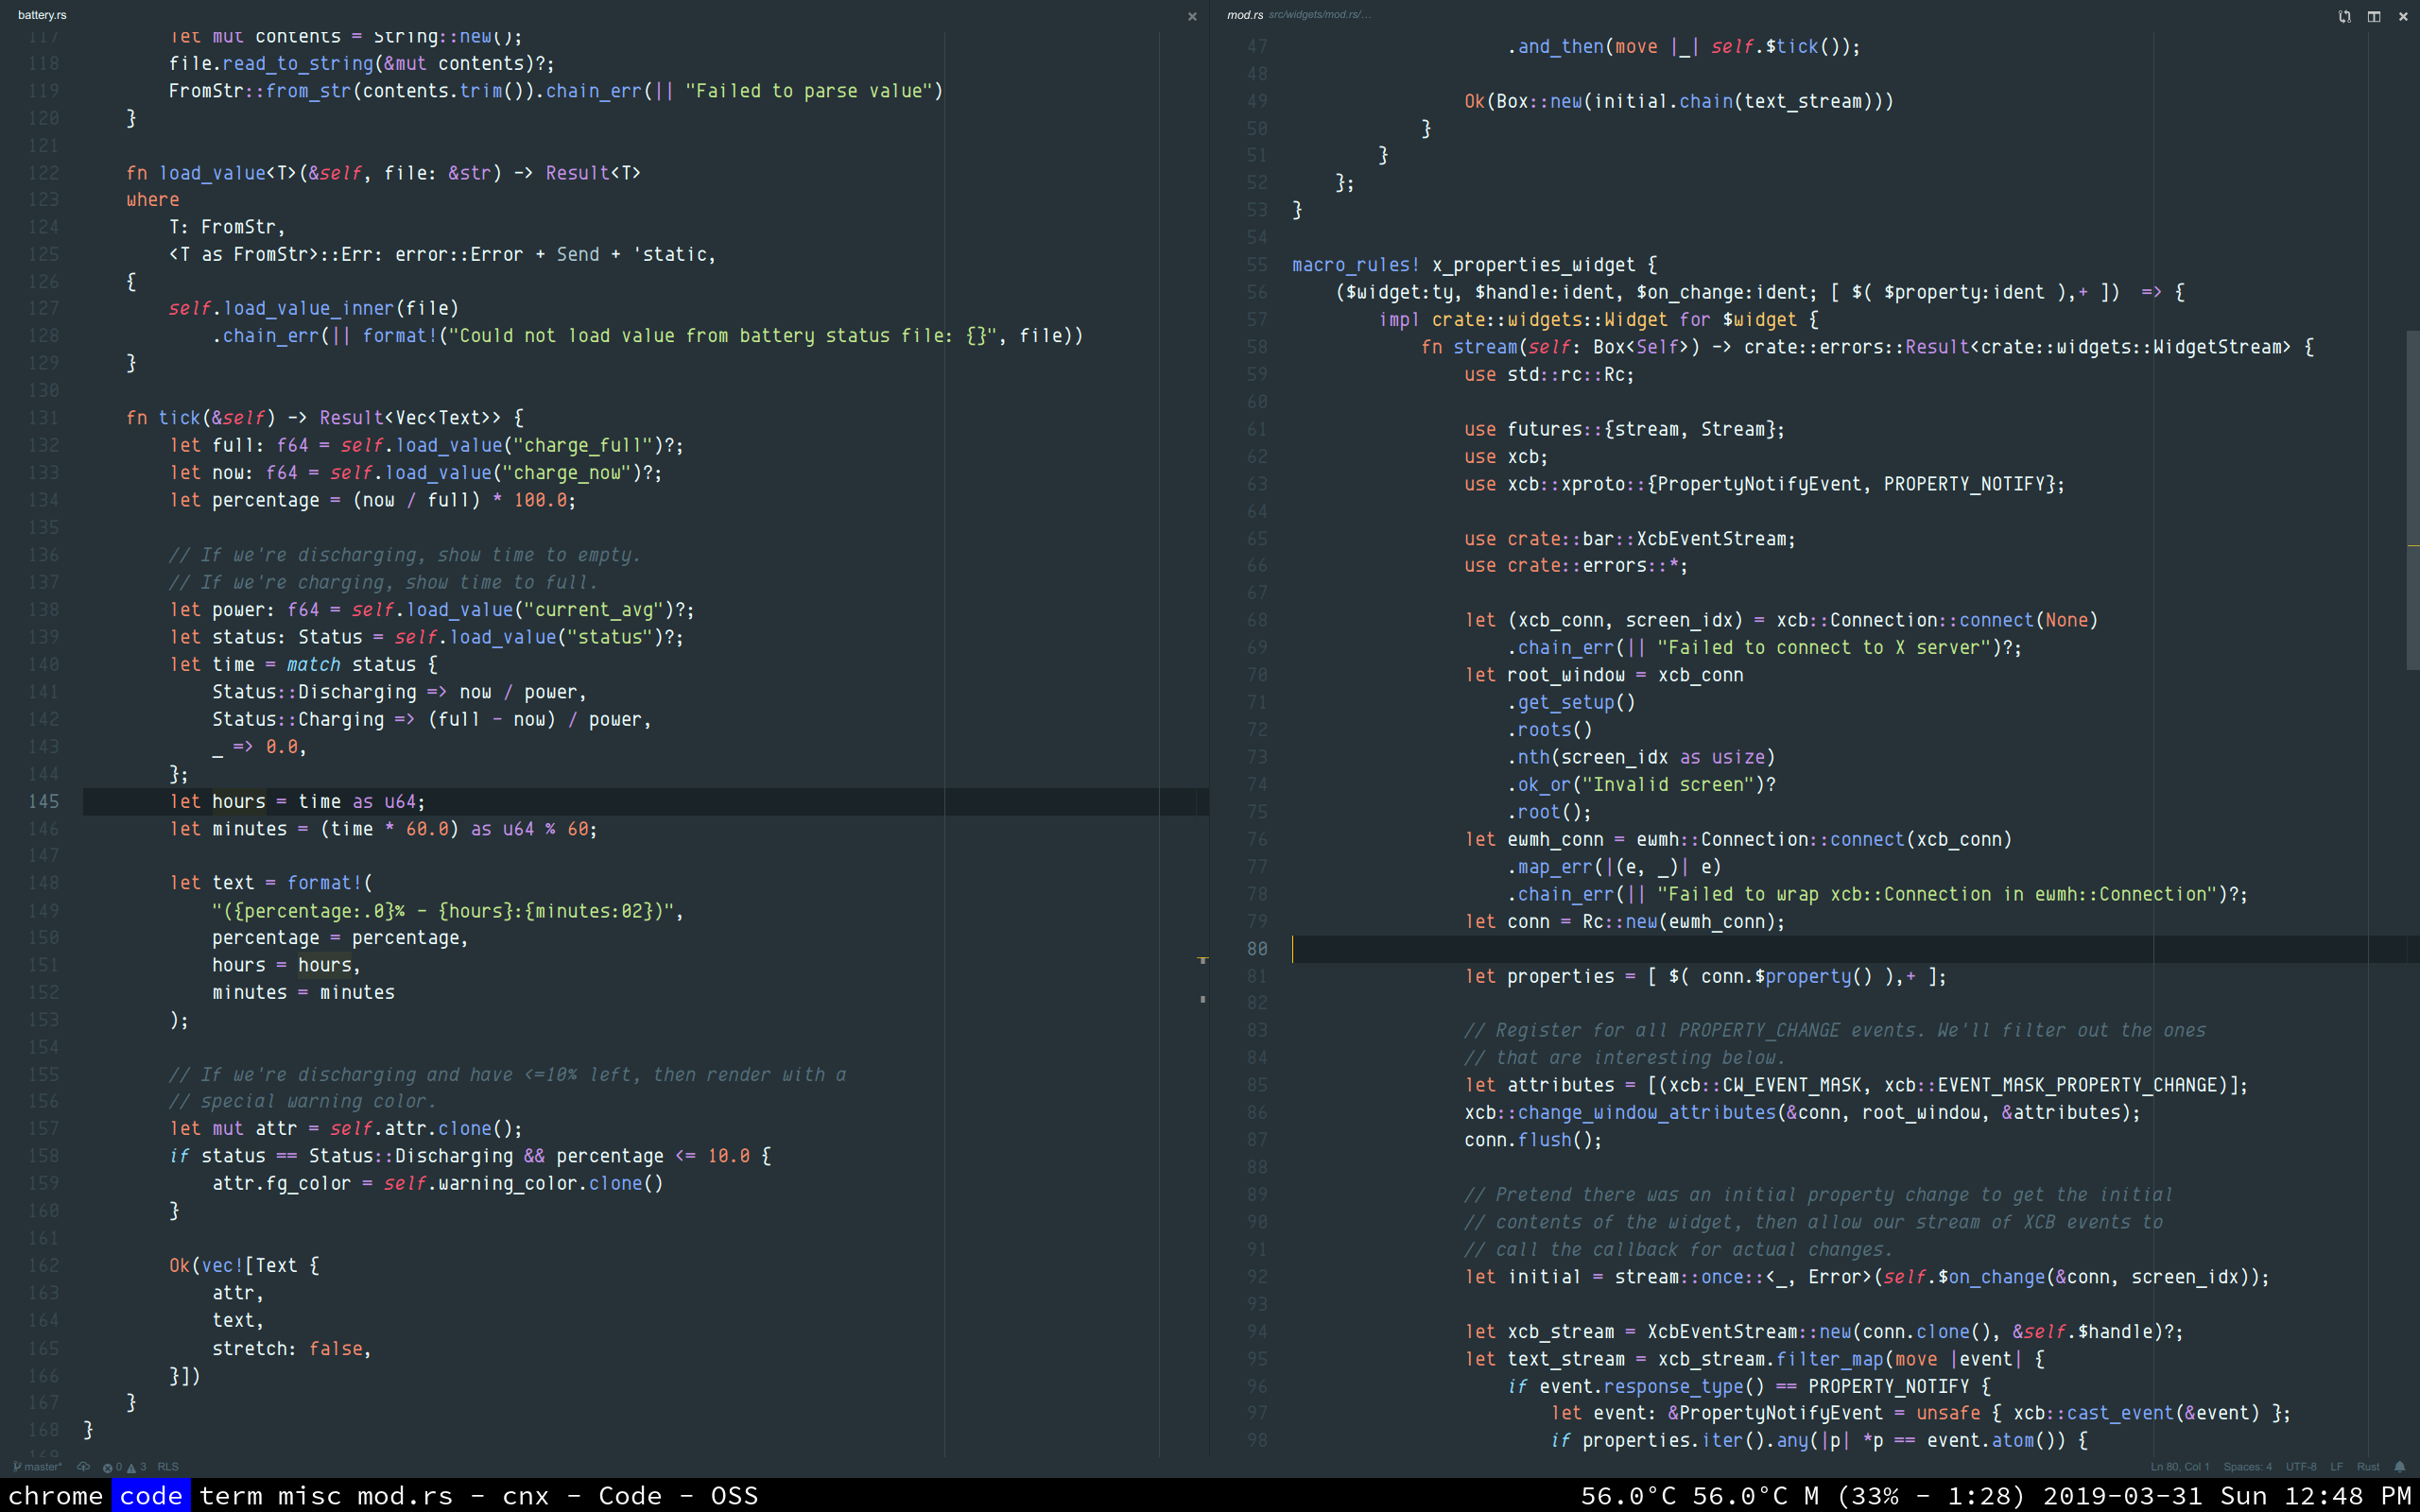Open the notifications bell in status bar
The width and height of the screenshot is (2420, 1512).
[x=2399, y=1467]
